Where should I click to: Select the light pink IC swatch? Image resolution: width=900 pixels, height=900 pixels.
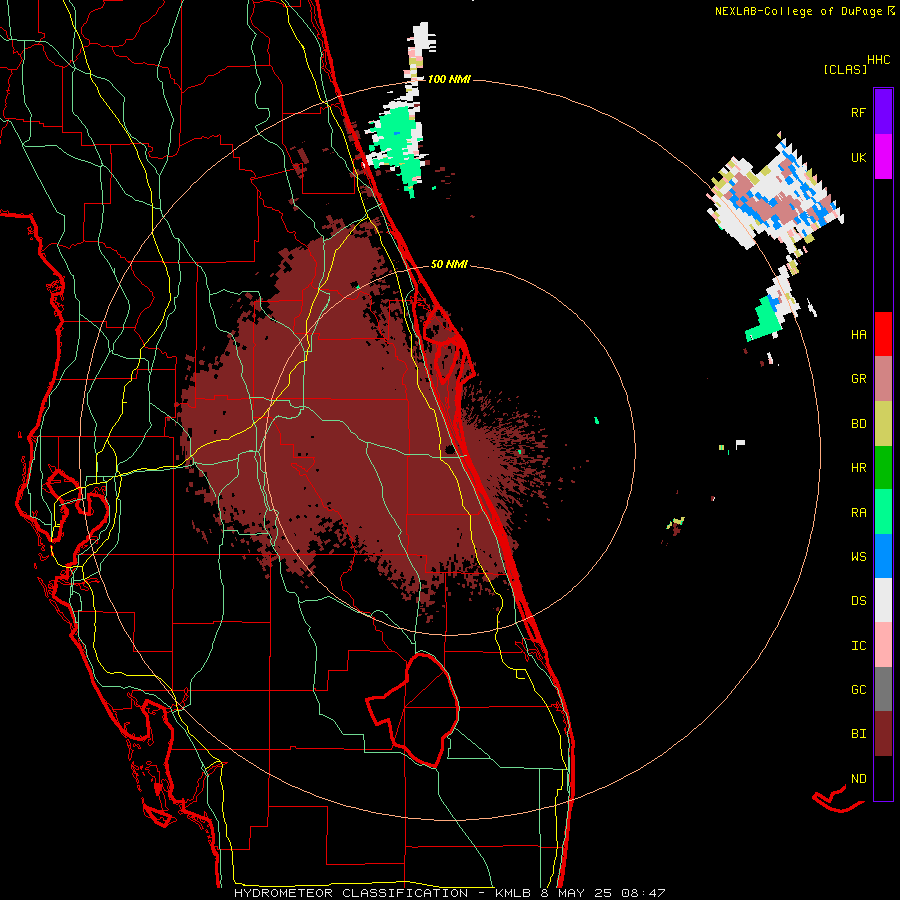click(883, 645)
